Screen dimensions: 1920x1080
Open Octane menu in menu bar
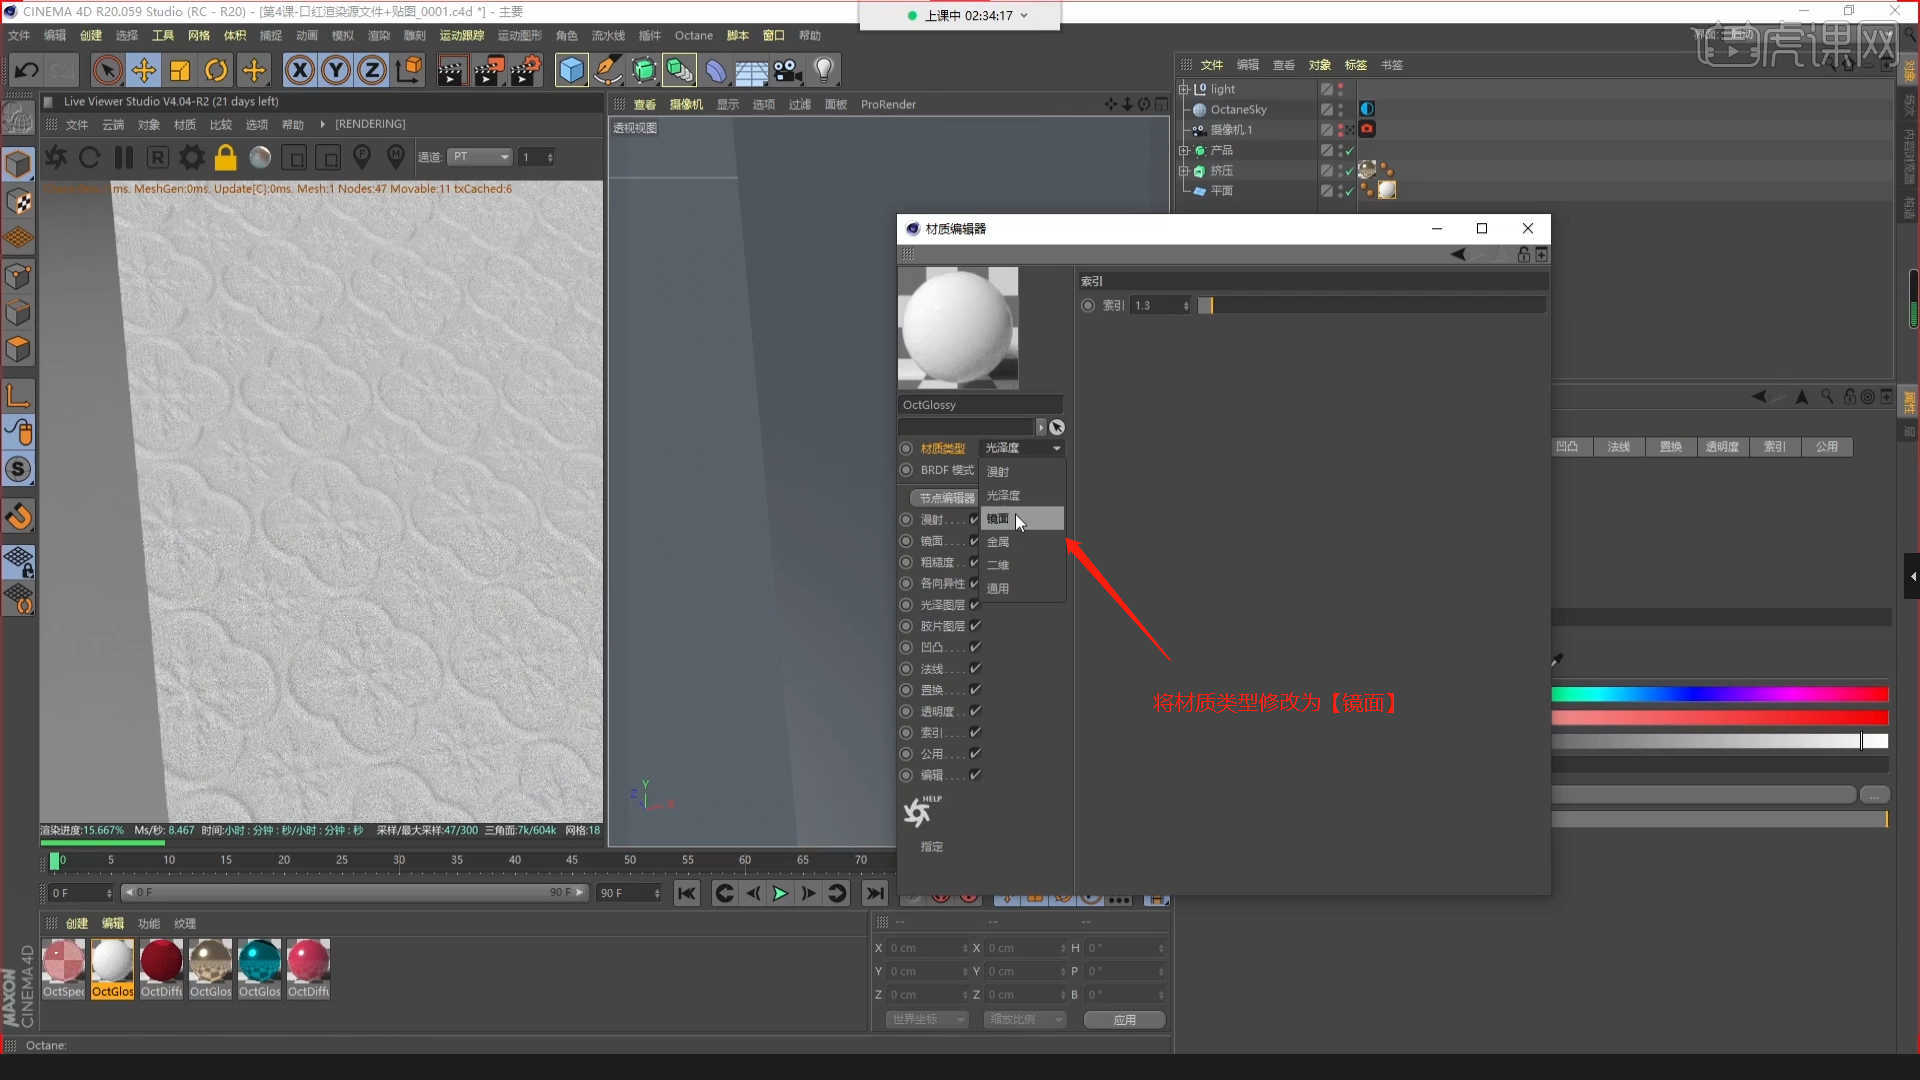(693, 35)
